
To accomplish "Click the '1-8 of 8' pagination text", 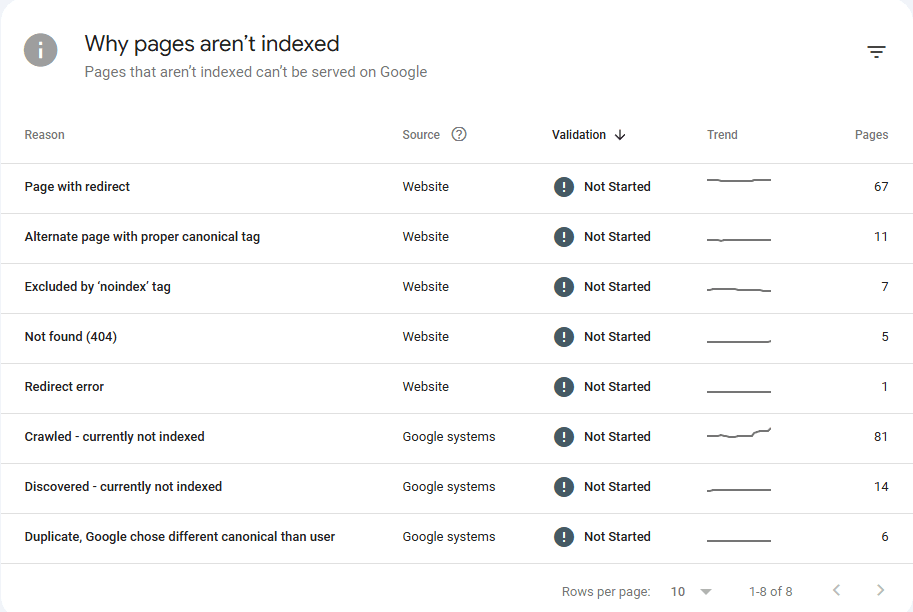I will tap(770, 592).
